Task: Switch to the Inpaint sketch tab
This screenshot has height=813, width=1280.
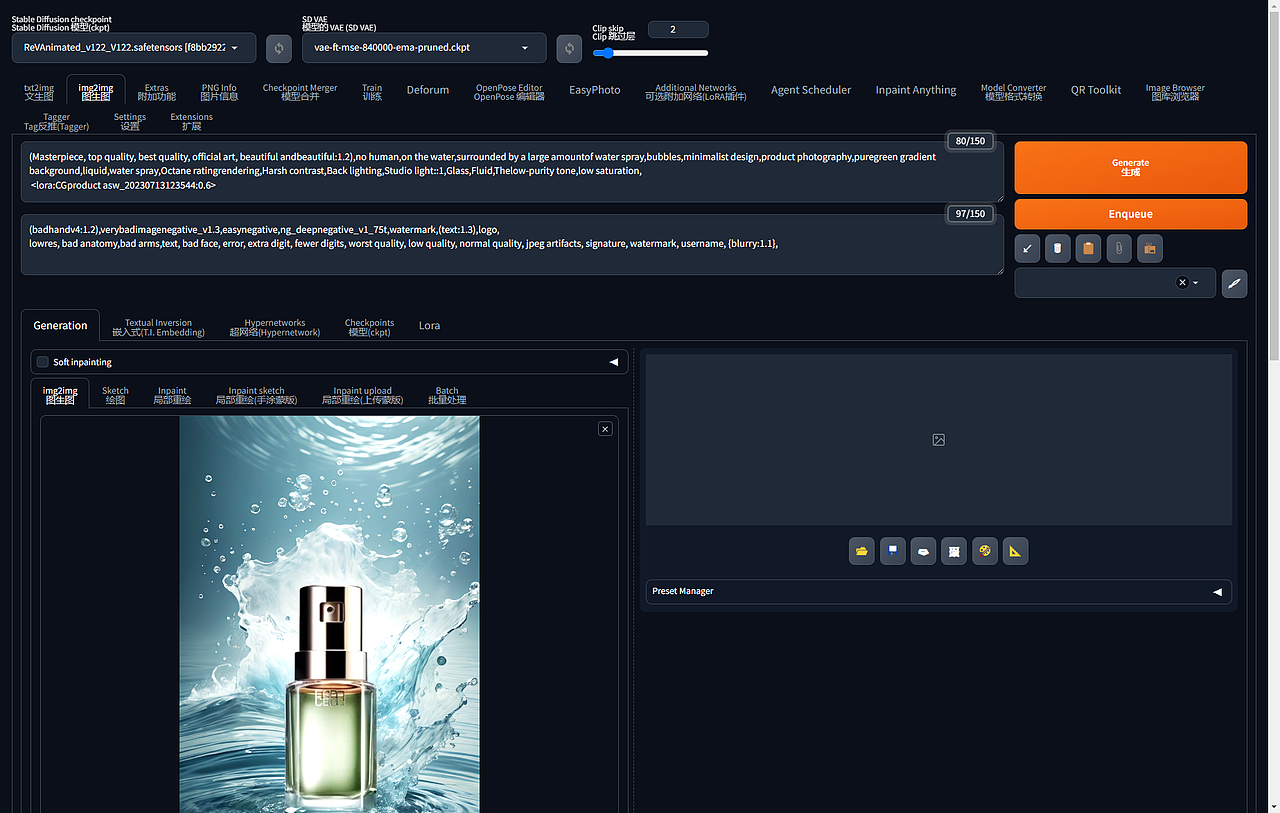Action: (256, 395)
